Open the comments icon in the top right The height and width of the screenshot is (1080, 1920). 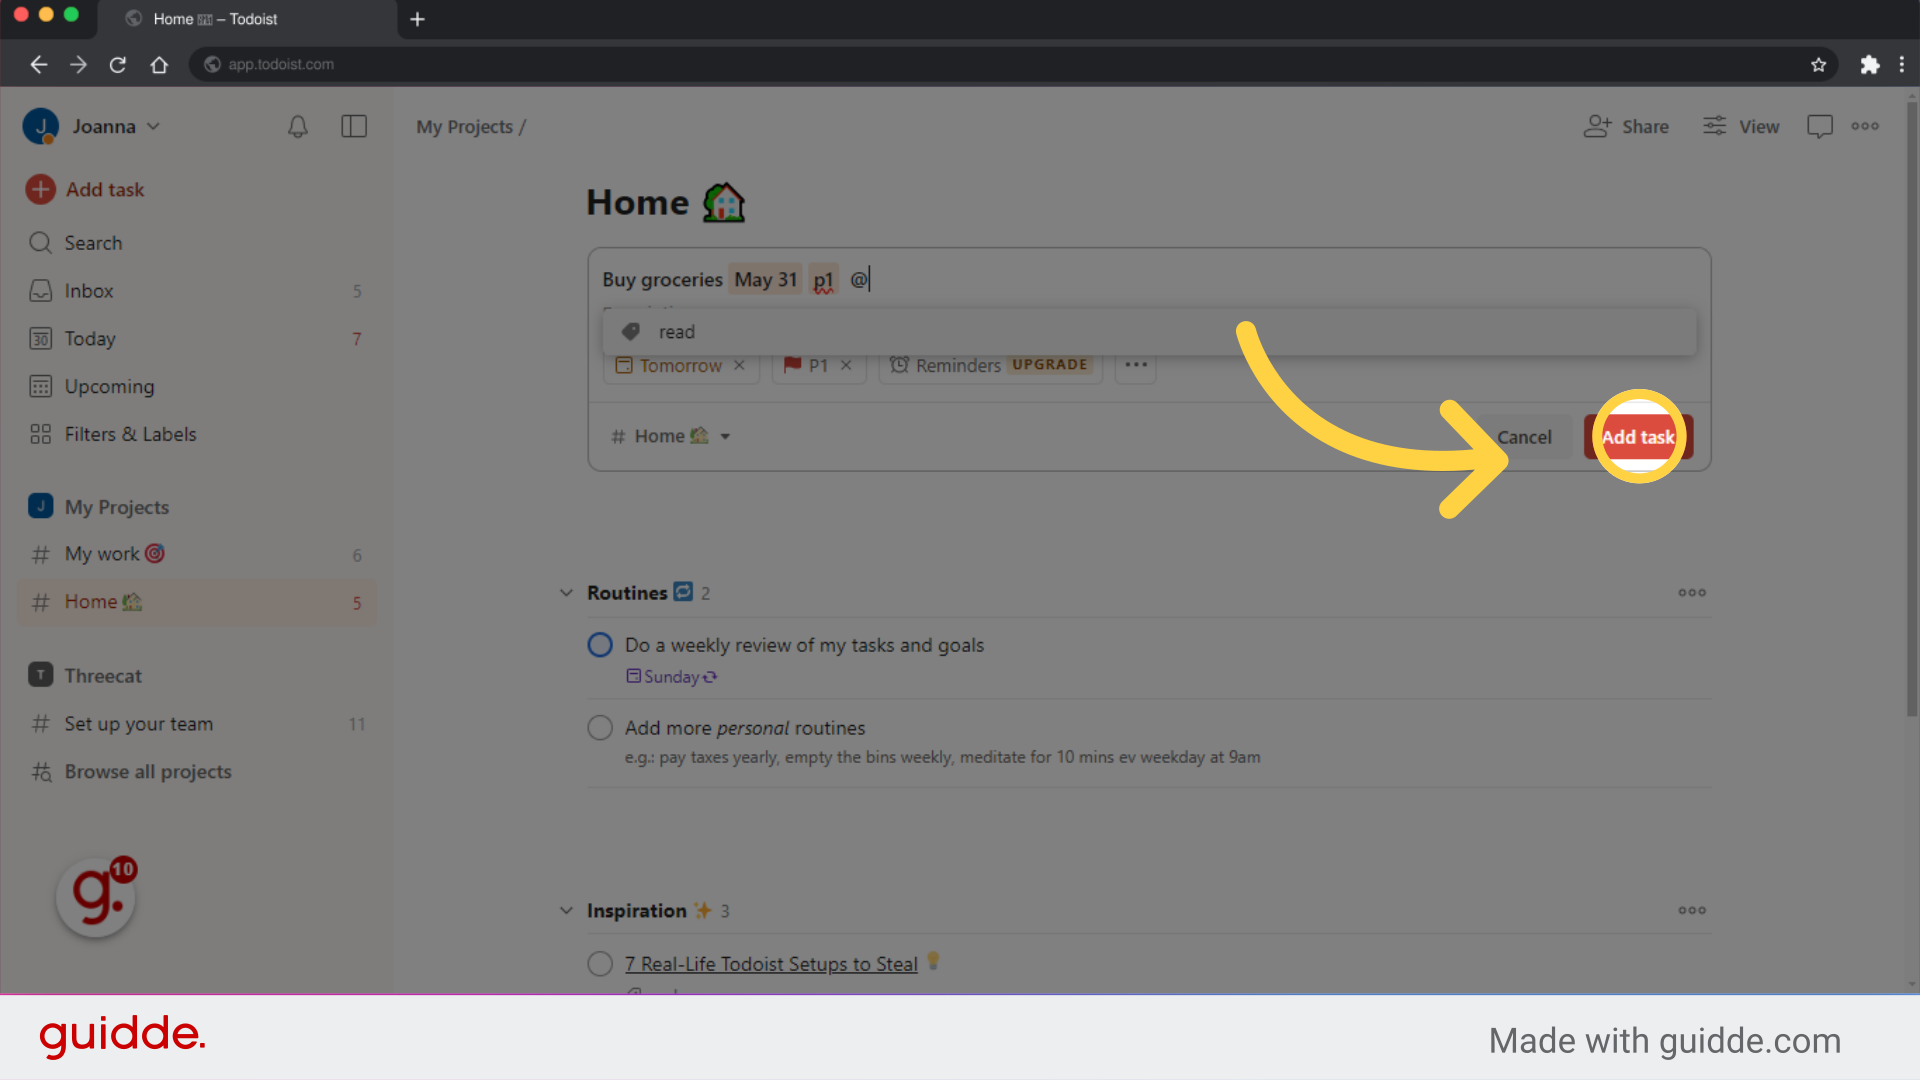click(1819, 126)
